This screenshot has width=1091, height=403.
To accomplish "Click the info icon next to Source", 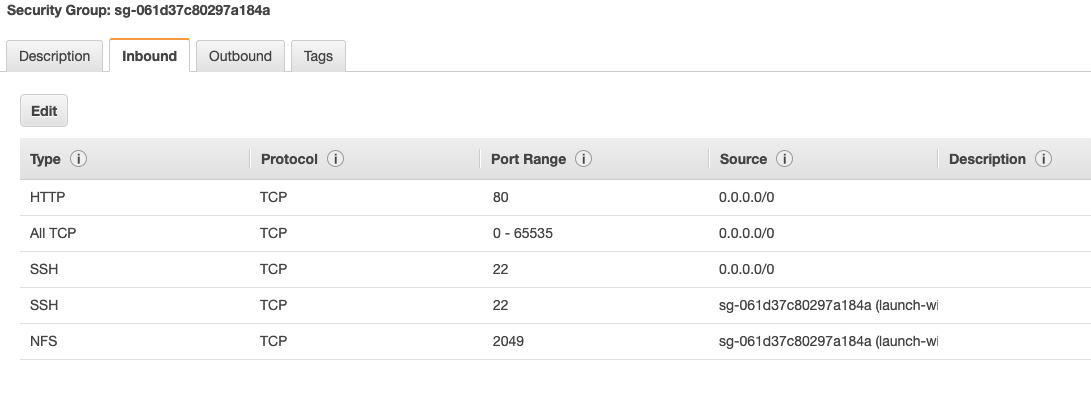I will (x=785, y=160).
